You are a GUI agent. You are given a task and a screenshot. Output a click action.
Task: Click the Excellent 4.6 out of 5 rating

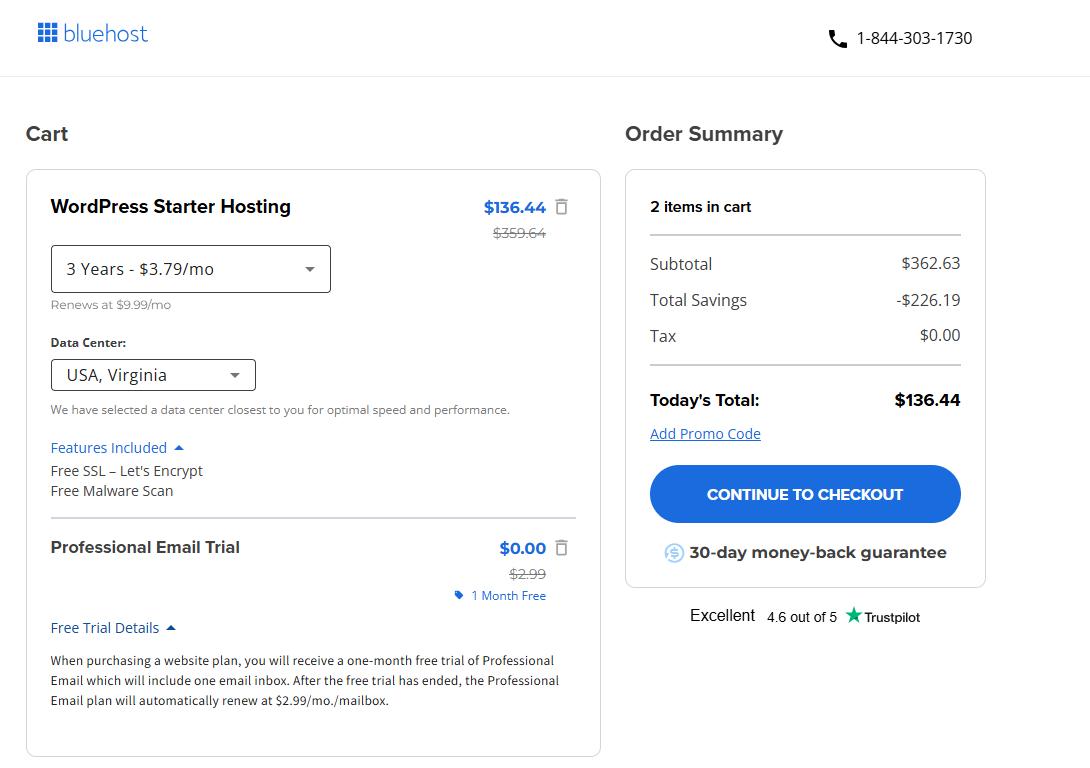(x=763, y=616)
